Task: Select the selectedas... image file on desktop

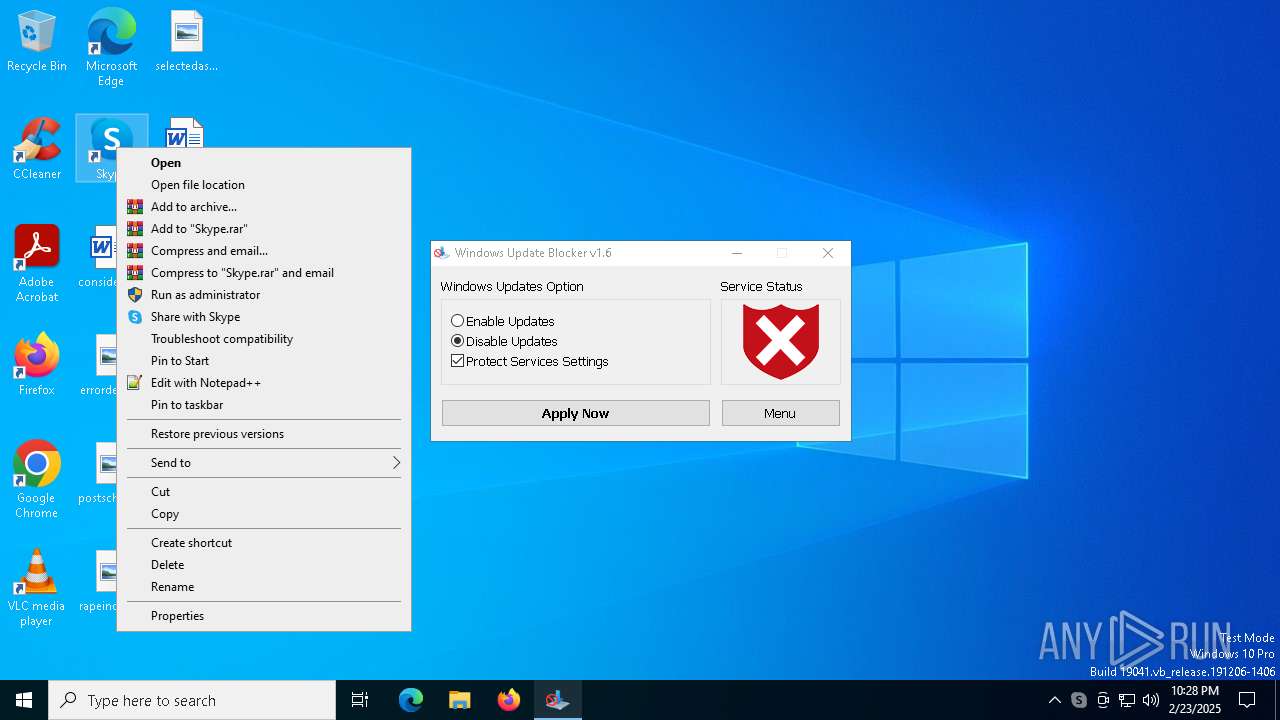Action: [186, 42]
